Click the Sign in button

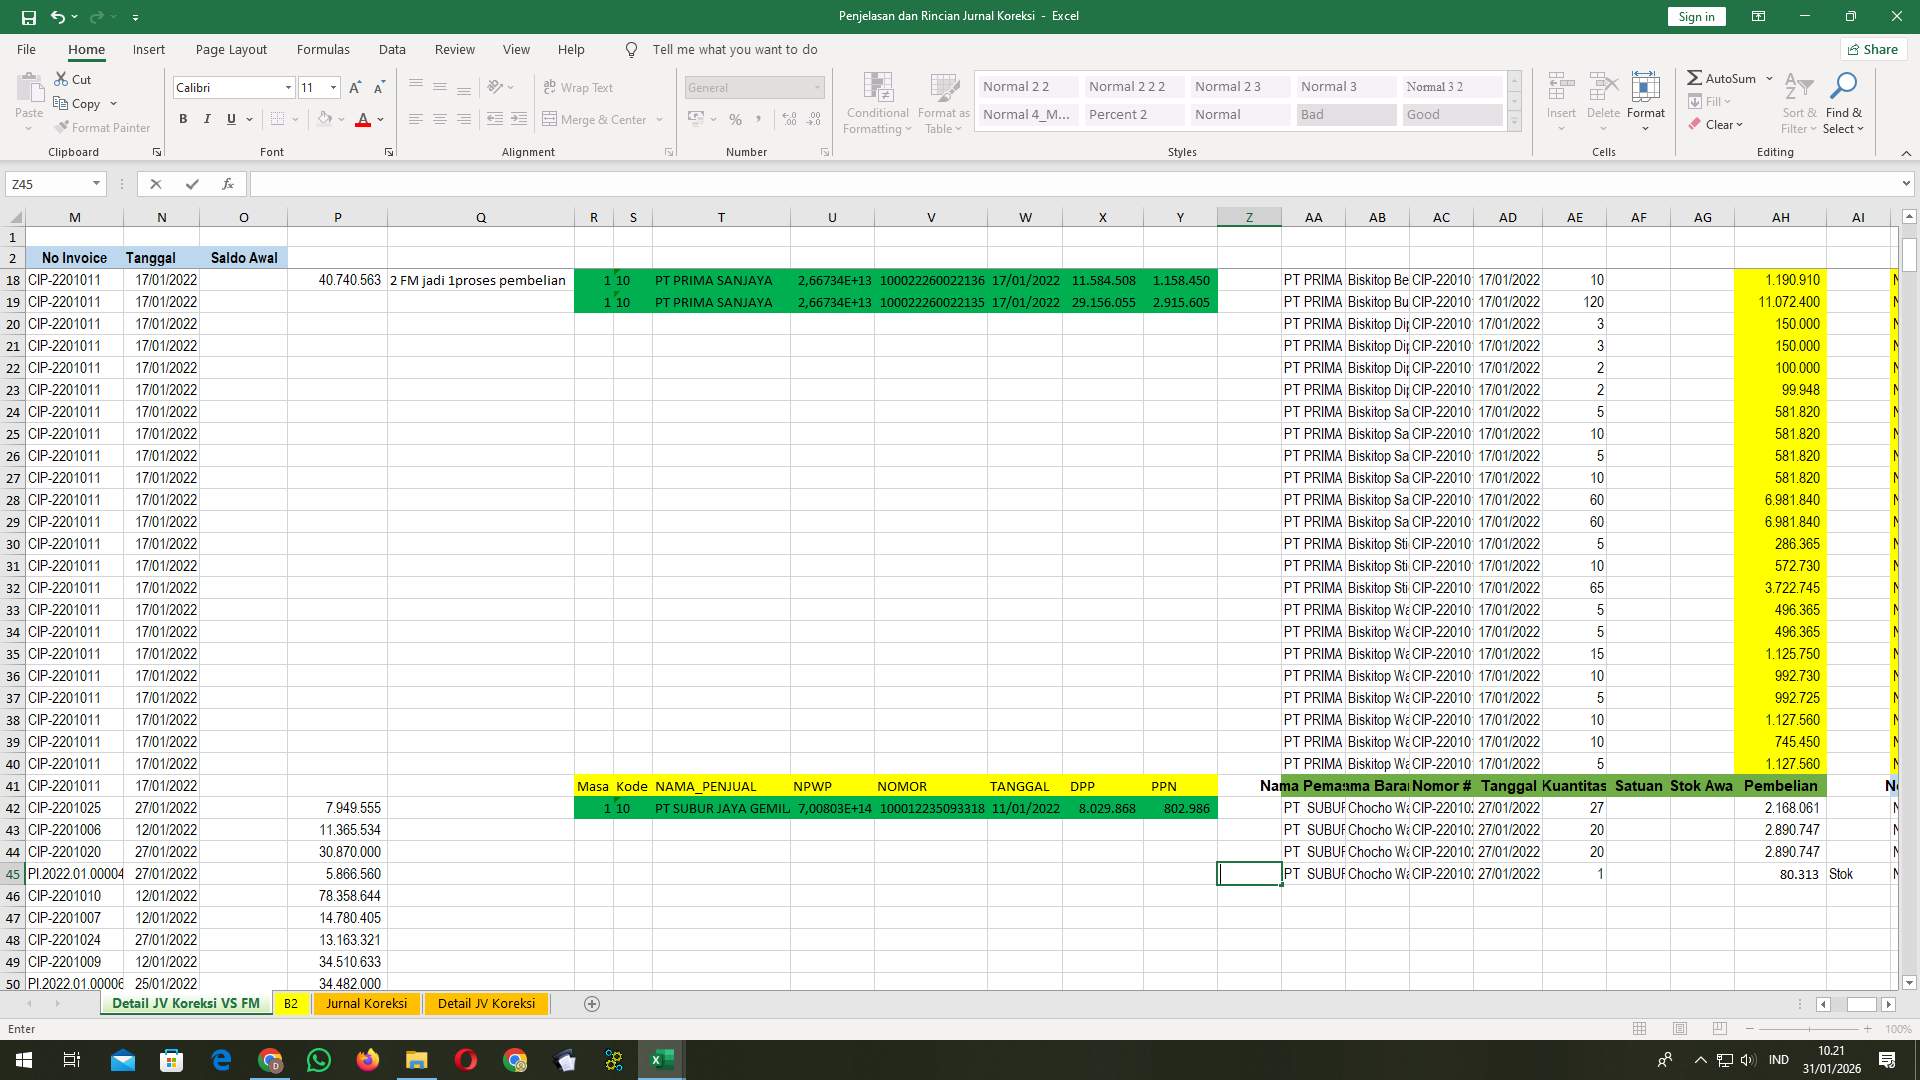1695,16
